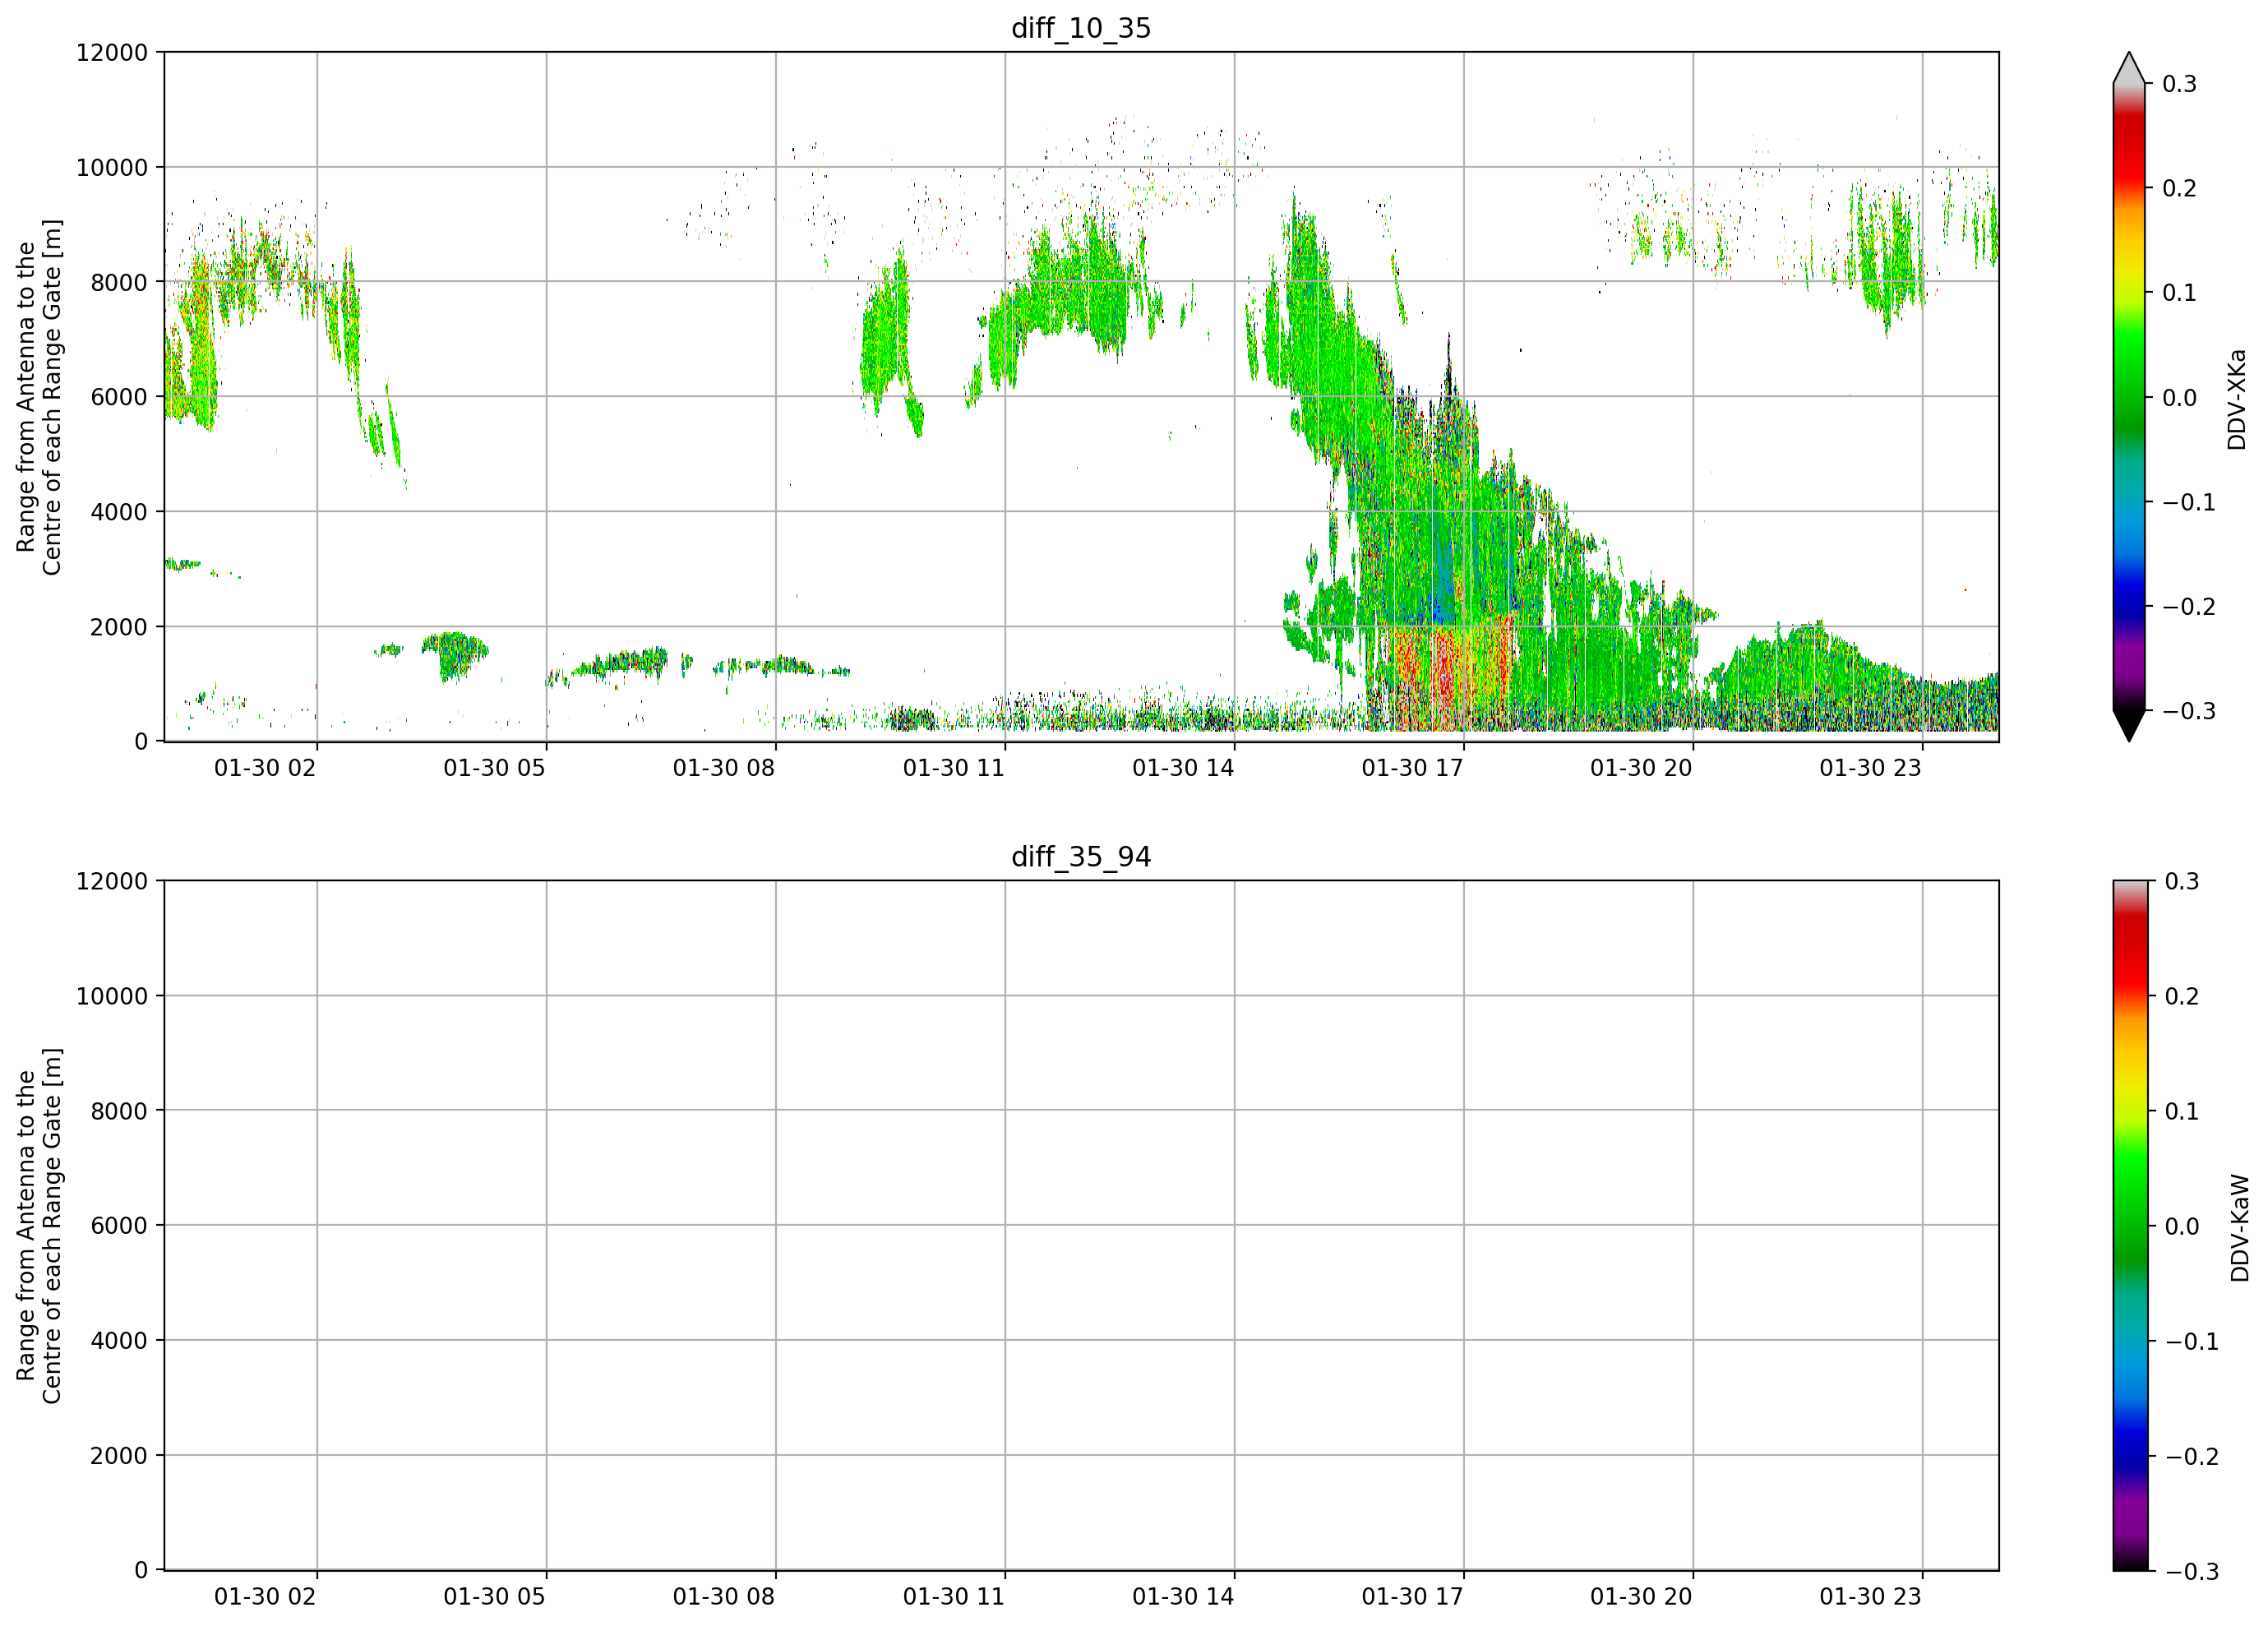Select the "01-30 17" x-tick label on diff_10_35

click(x=1413, y=768)
